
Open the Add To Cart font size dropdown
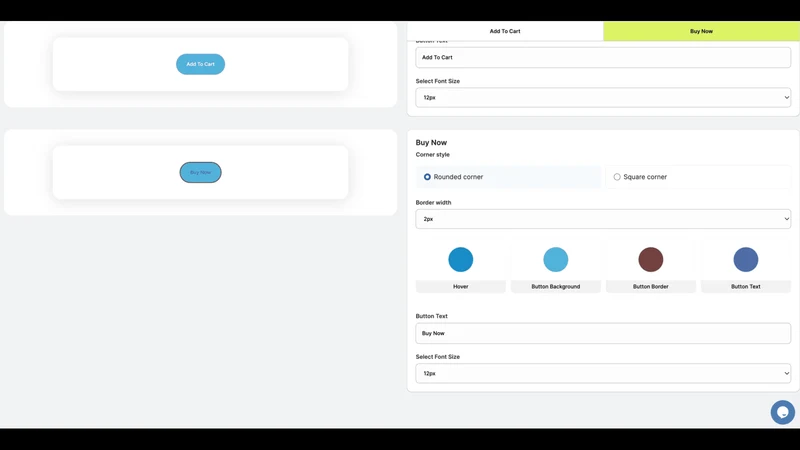[x=603, y=97]
